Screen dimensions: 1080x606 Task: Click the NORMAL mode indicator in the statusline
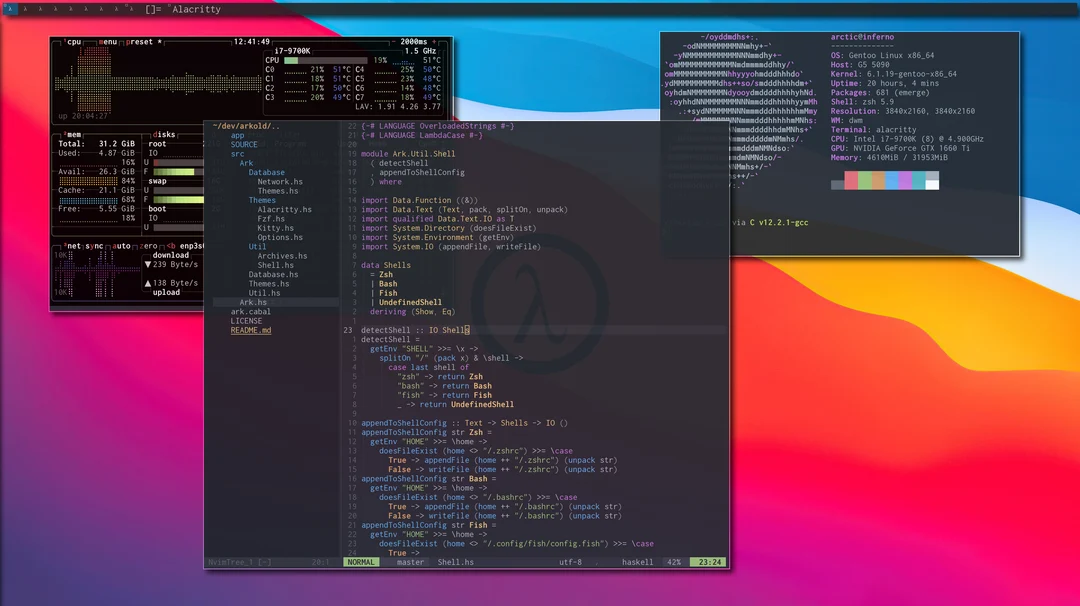[x=360, y=562]
